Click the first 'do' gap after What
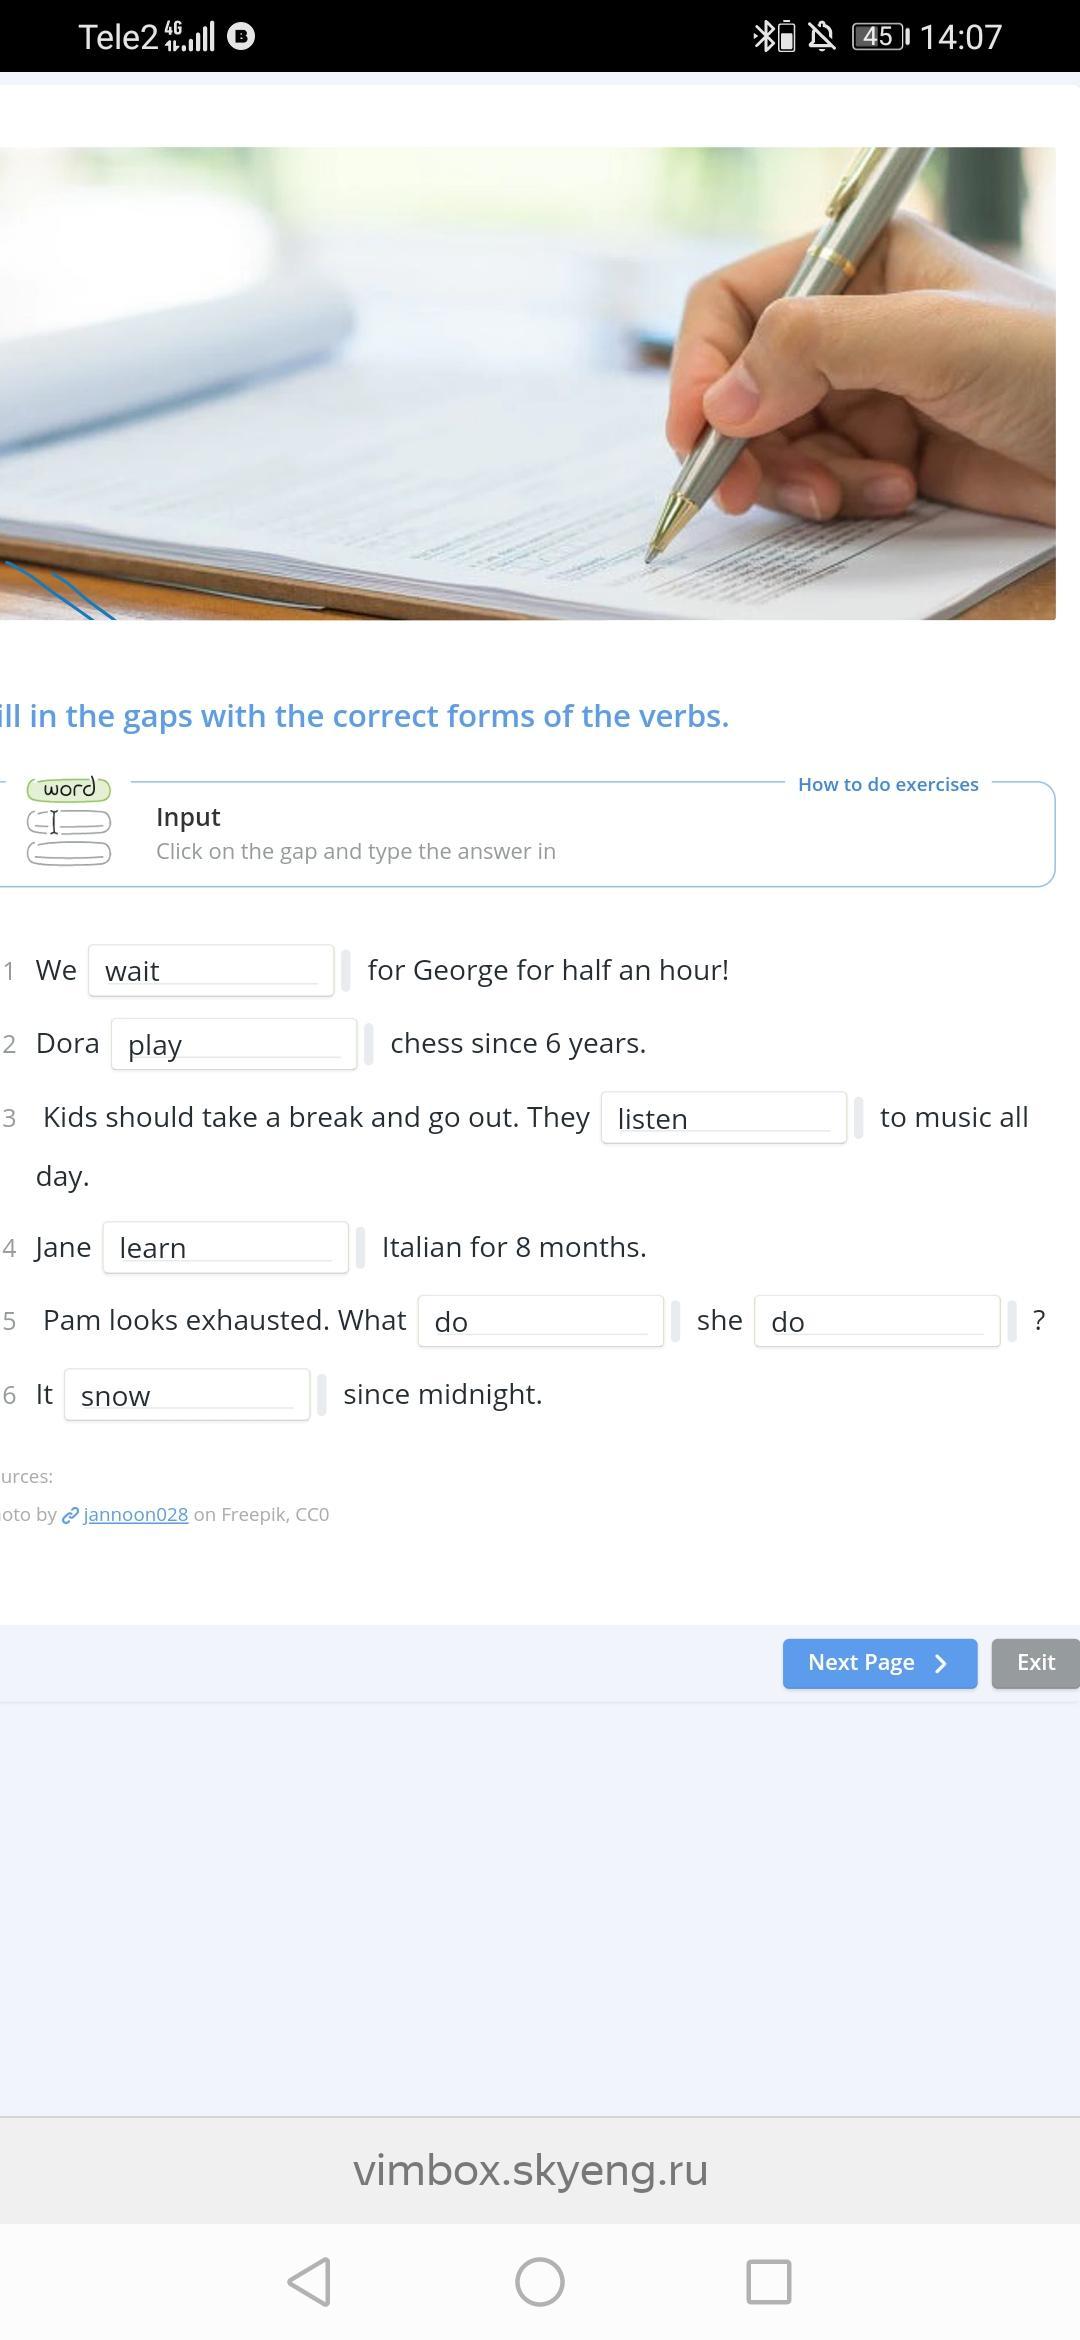 [x=540, y=1321]
